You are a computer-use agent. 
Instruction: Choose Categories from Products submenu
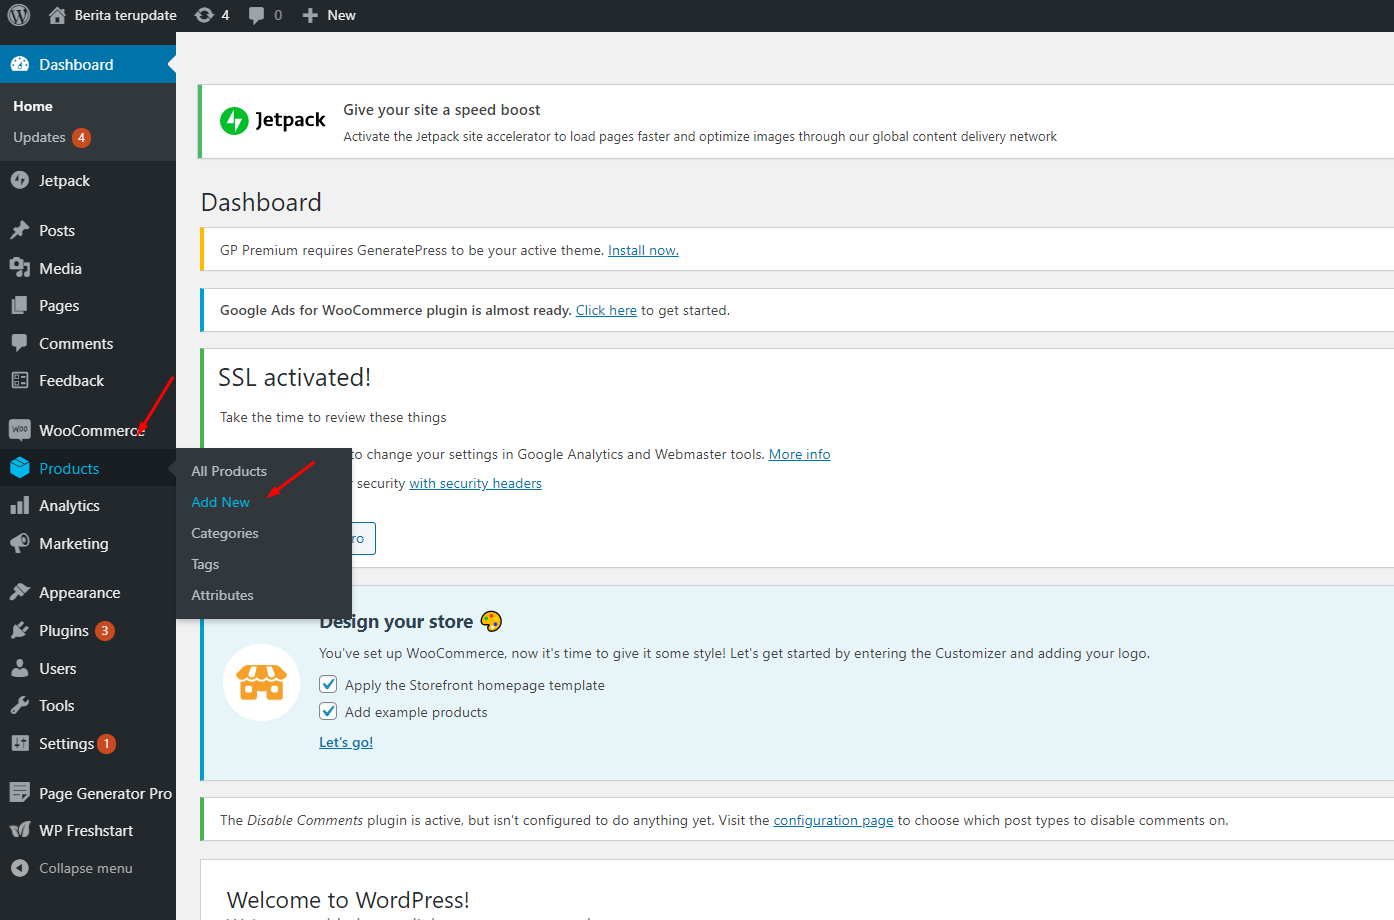pyautogui.click(x=225, y=533)
